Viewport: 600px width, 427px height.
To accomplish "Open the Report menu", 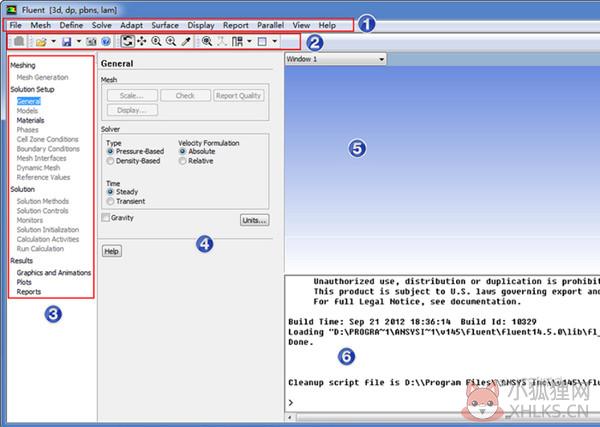I will coord(236,25).
